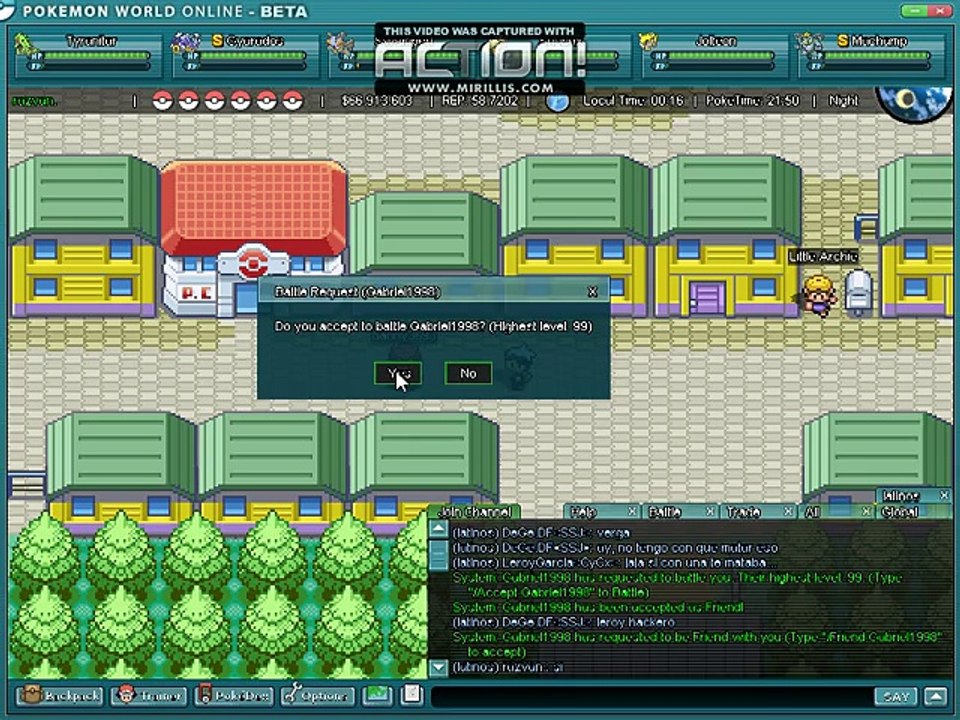Viewport: 960px width, 720px height.
Task: Click 'no tengo con que matar eso' message
Action: pos(615,547)
